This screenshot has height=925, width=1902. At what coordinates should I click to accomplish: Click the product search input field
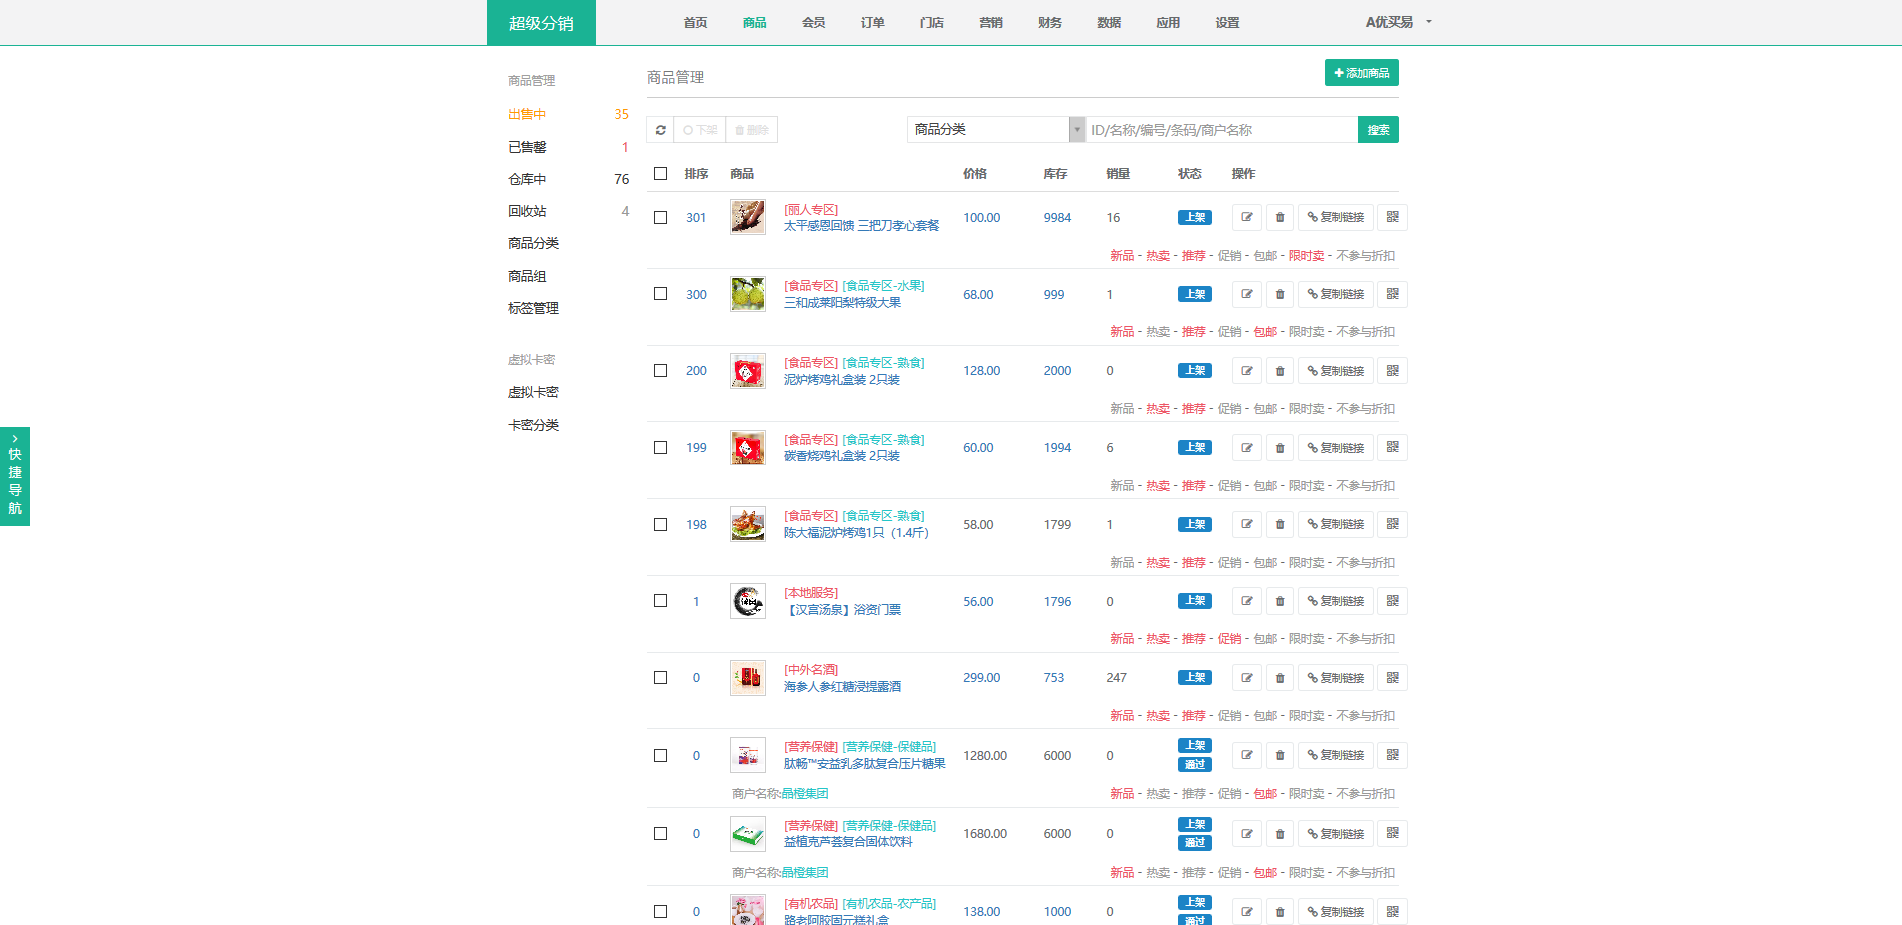(x=1220, y=130)
